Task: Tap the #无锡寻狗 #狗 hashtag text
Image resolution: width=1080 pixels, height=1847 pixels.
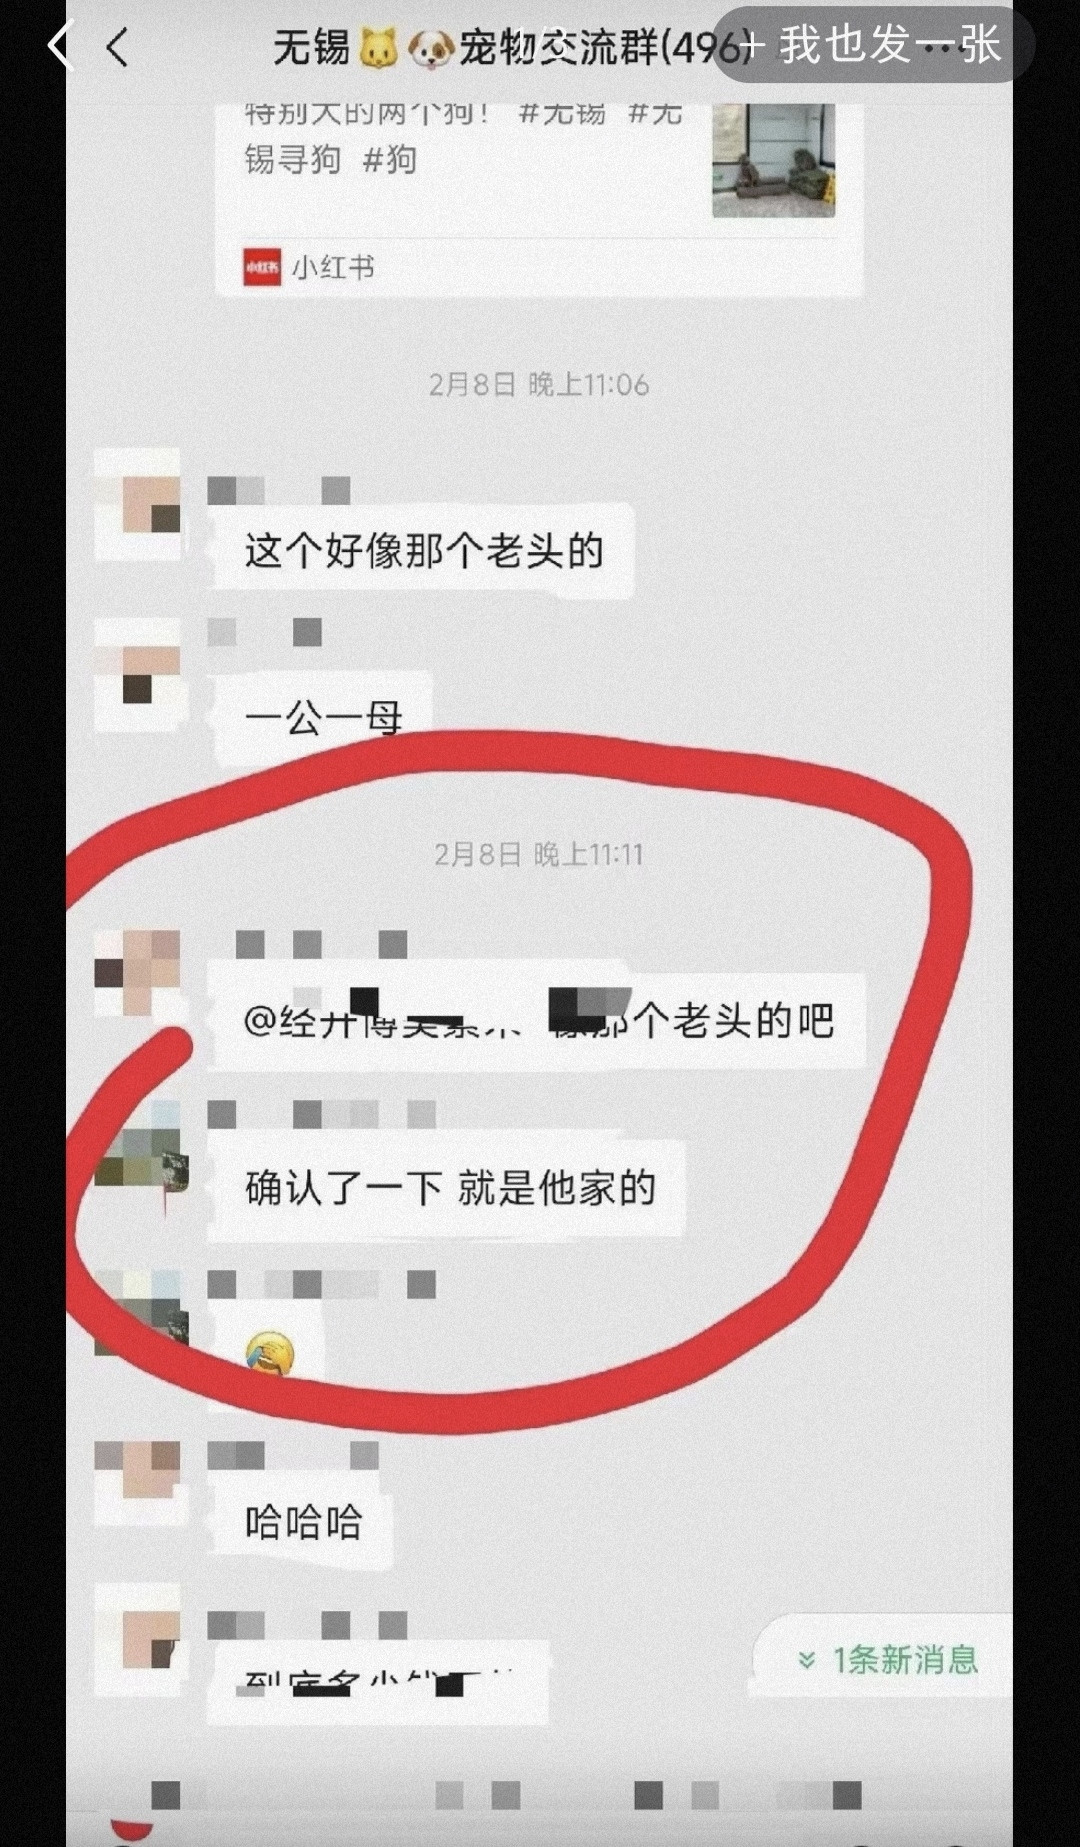Action: [x=331, y=159]
